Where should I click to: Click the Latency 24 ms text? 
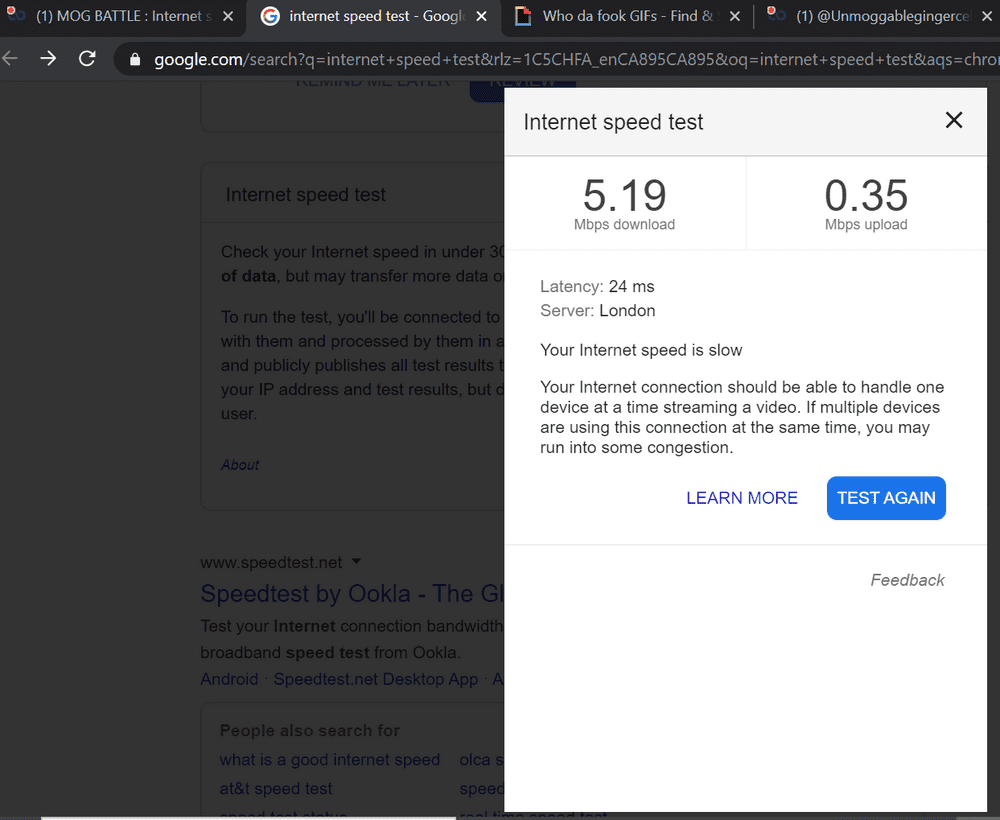pyautogui.click(x=597, y=286)
